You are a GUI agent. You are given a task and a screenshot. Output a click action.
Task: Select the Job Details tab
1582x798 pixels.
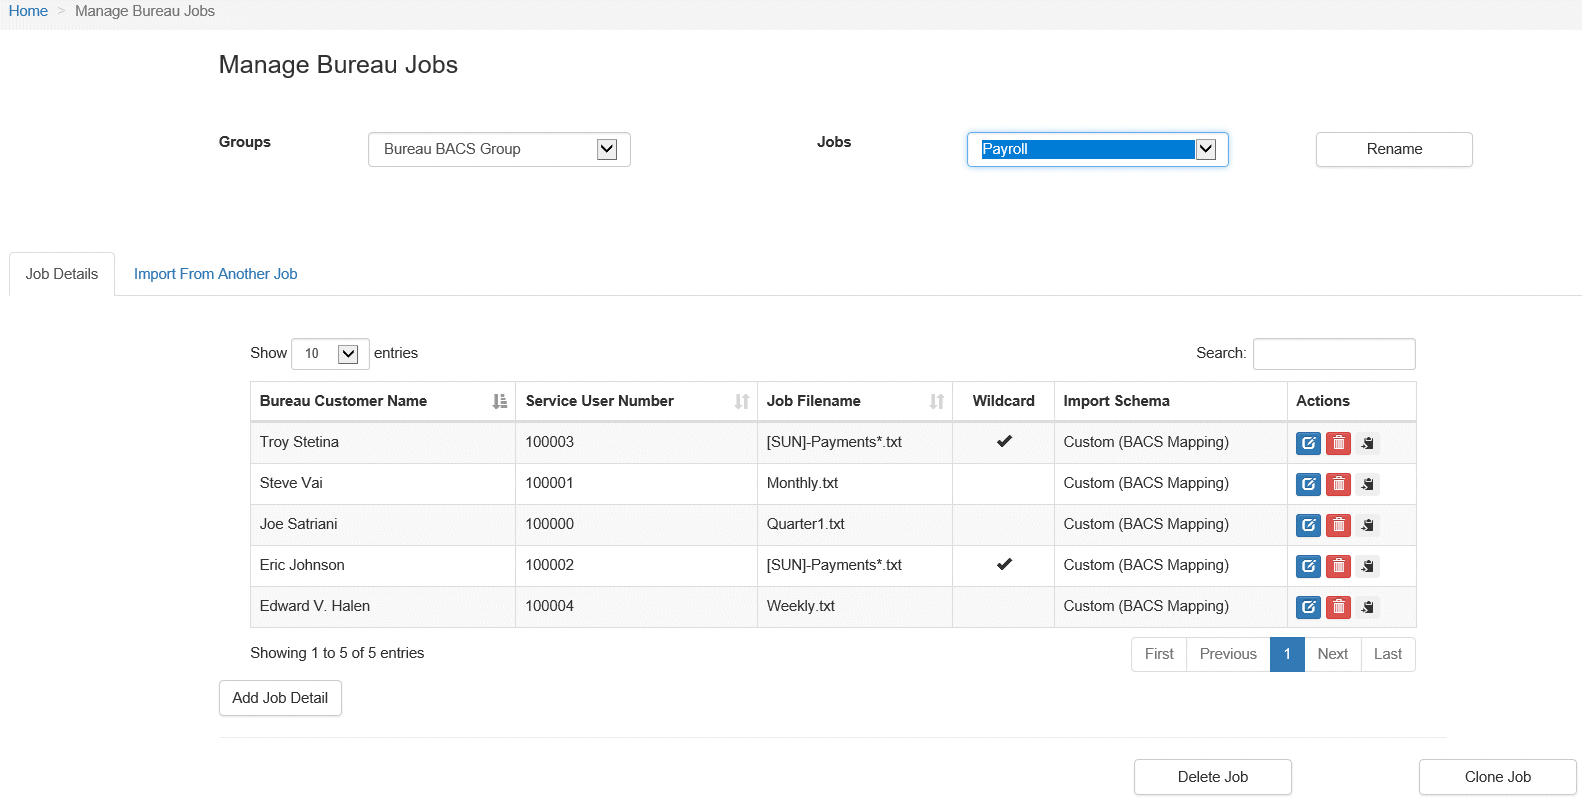62,274
